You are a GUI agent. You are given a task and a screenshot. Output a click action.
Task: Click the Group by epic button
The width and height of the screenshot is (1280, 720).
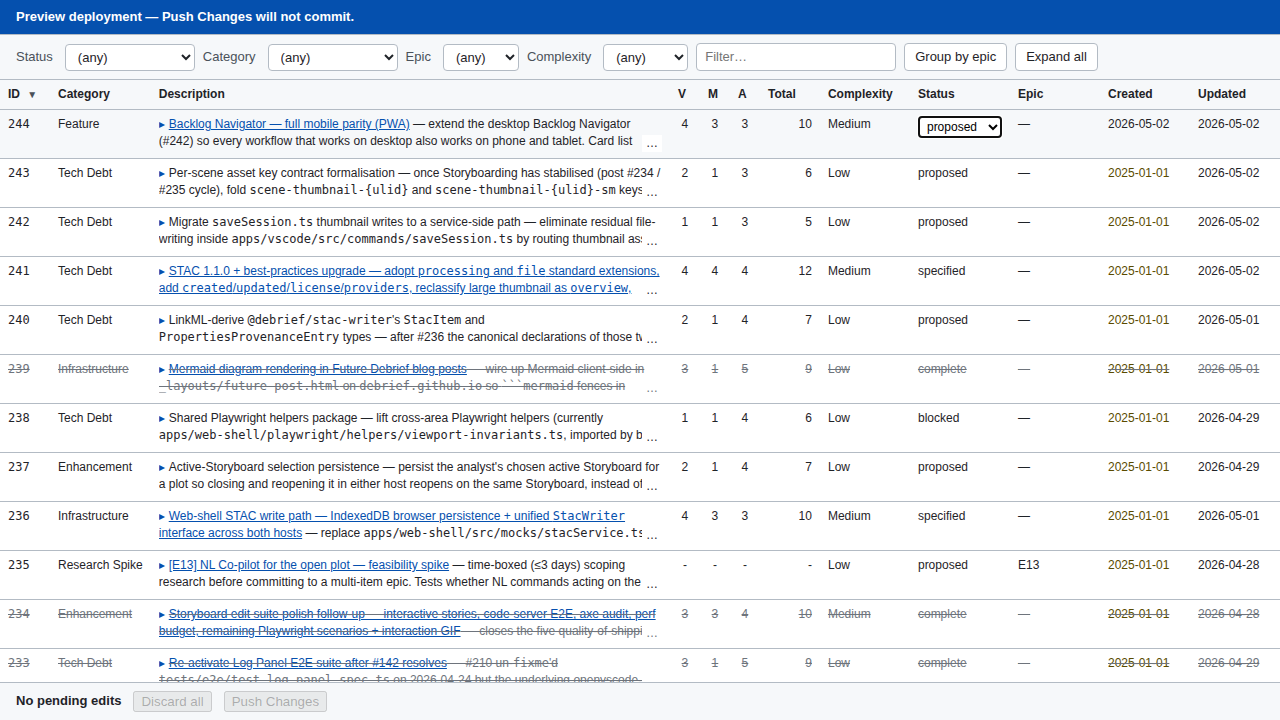click(x=956, y=57)
